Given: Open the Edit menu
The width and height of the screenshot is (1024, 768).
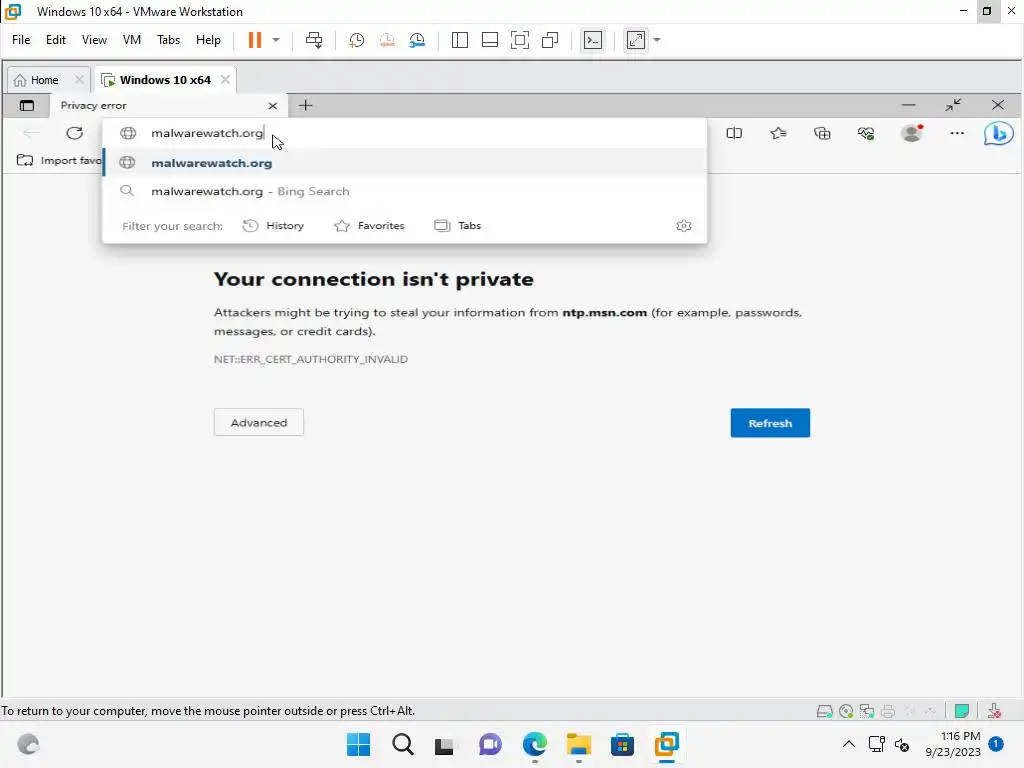Looking at the screenshot, I should tap(56, 40).
